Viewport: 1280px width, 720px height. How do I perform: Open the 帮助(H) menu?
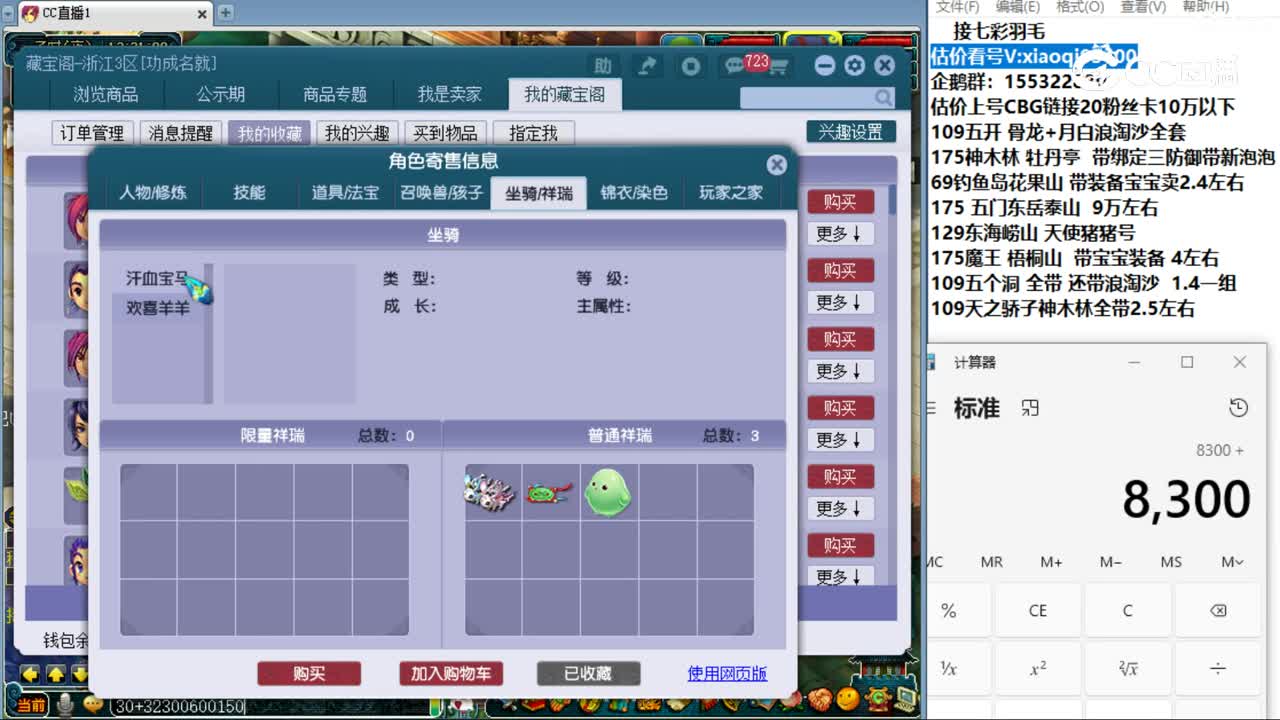click(1205, 6)
